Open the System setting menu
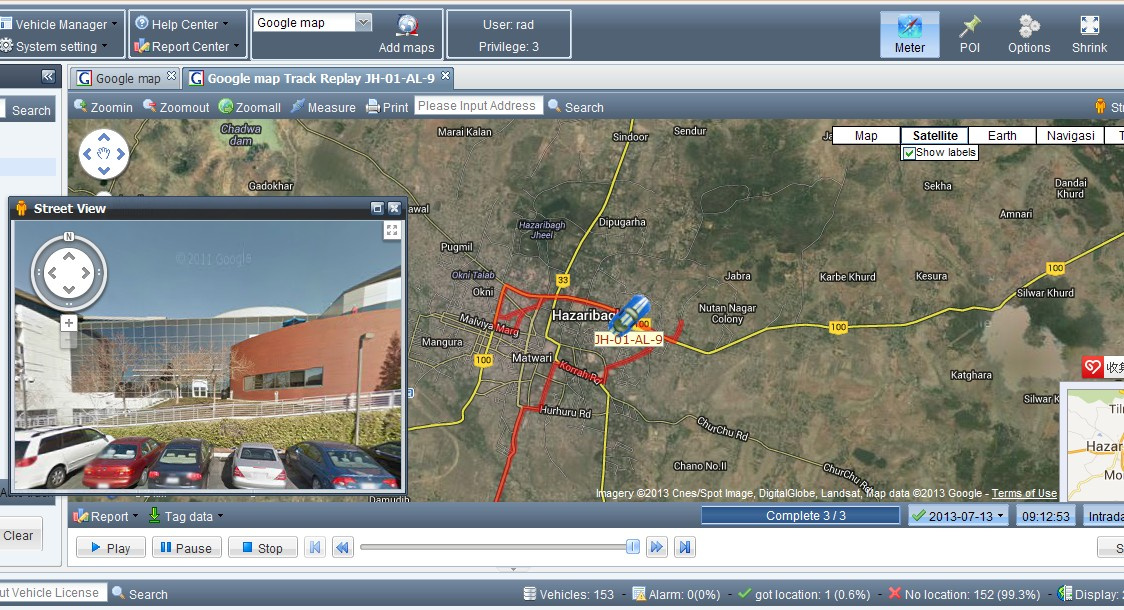 tap(55, 47)
